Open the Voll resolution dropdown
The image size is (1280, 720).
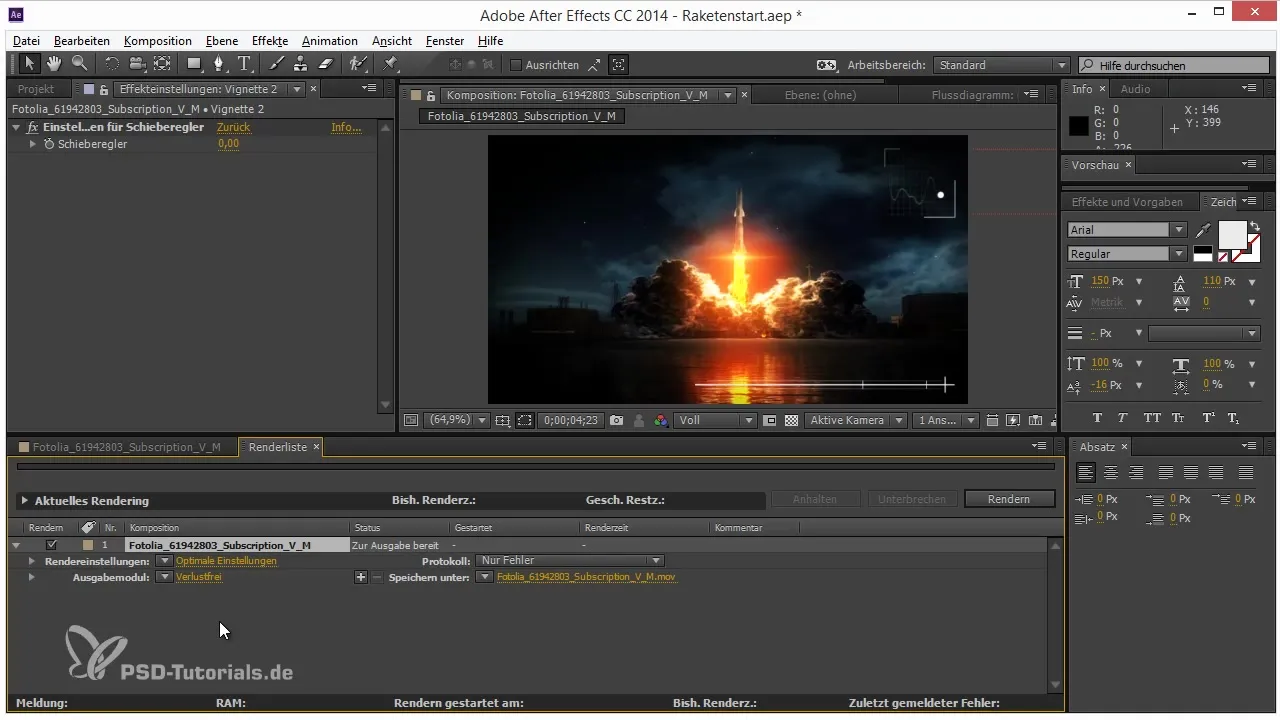pyautogui.click(x=716, y=421)
